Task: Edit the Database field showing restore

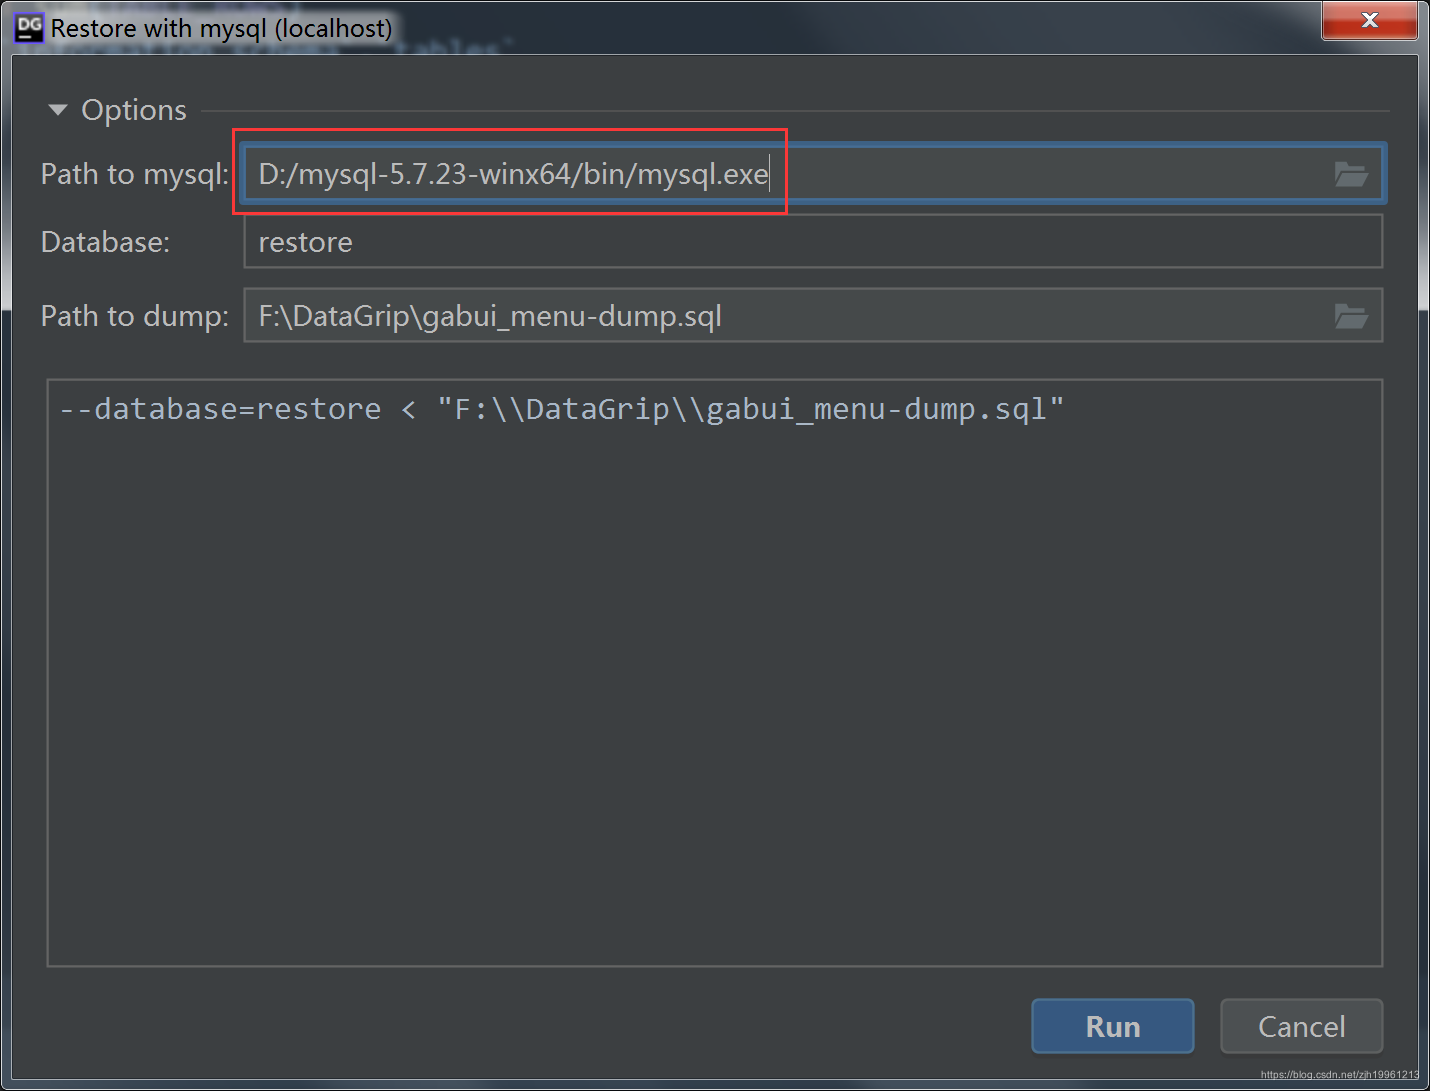Action: (x=700, y=241)
